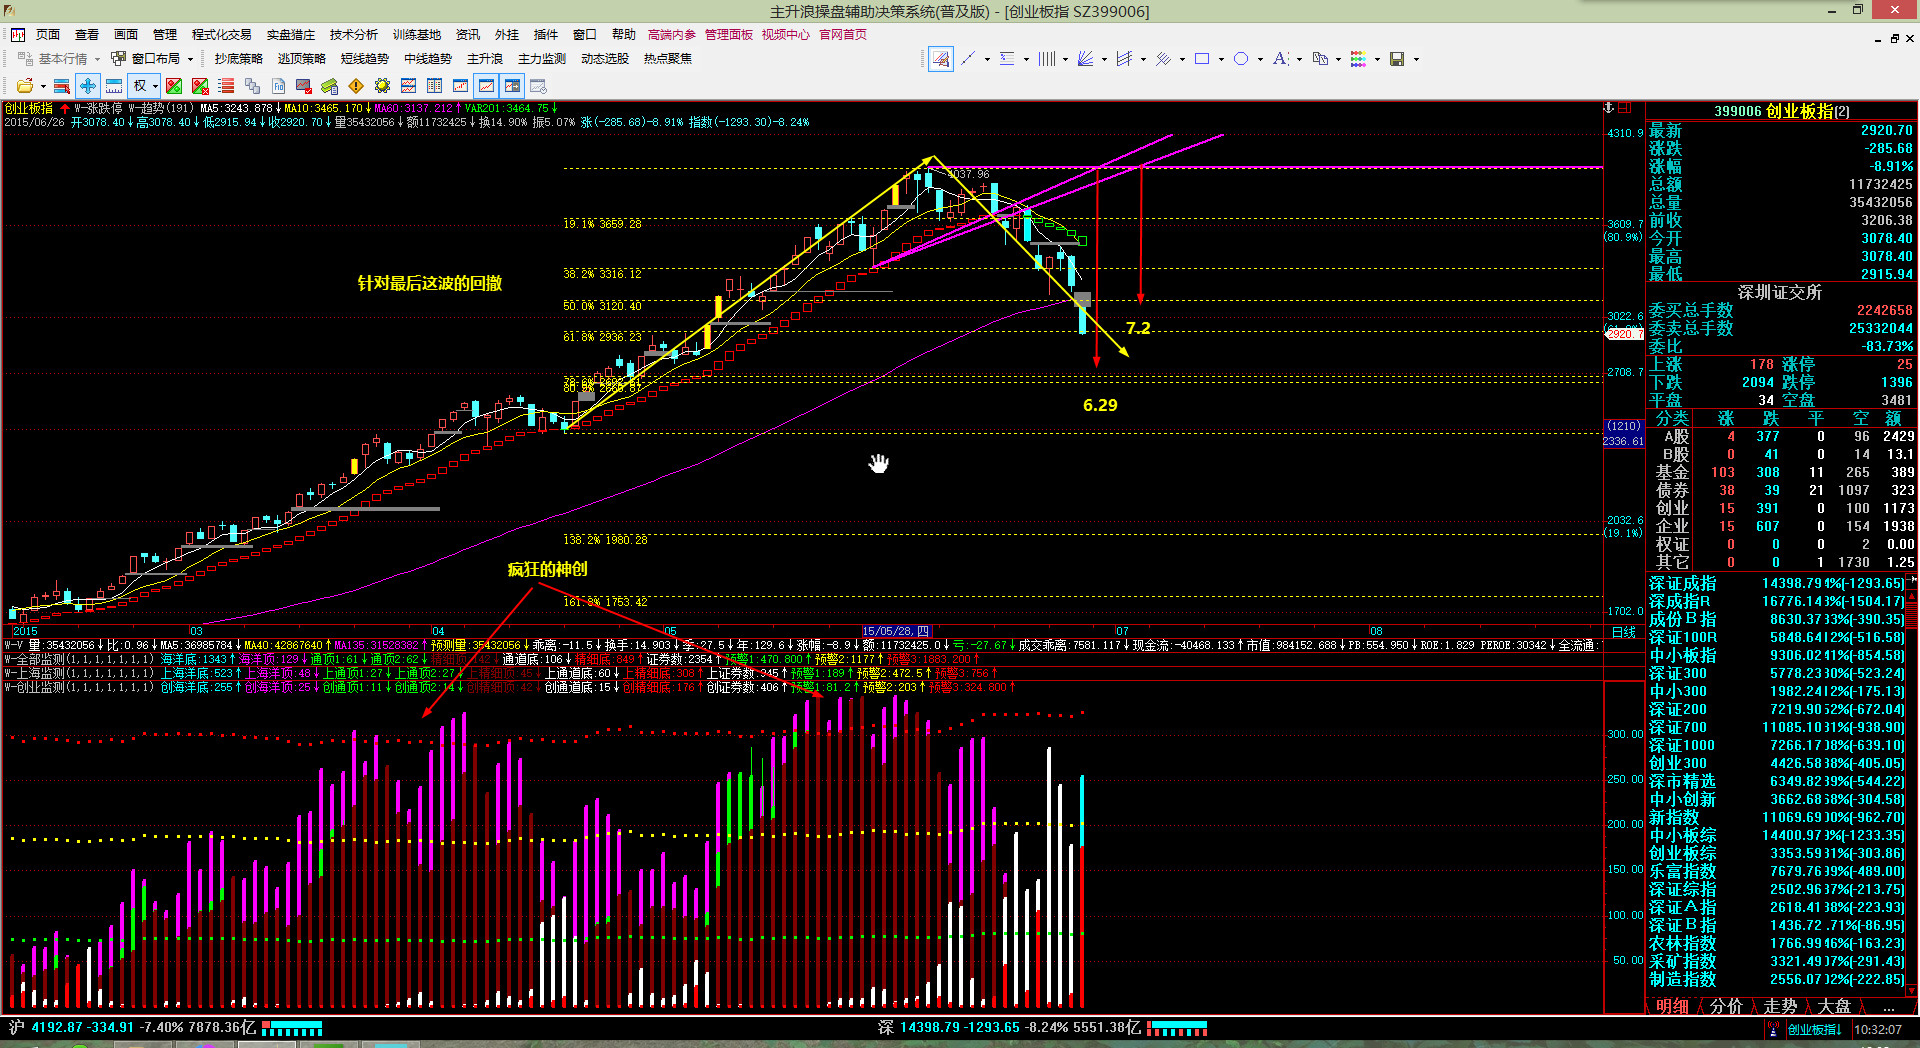Select the circle drawing tool
The width and height of the screenshot is (1920, 1048).
1241,59
